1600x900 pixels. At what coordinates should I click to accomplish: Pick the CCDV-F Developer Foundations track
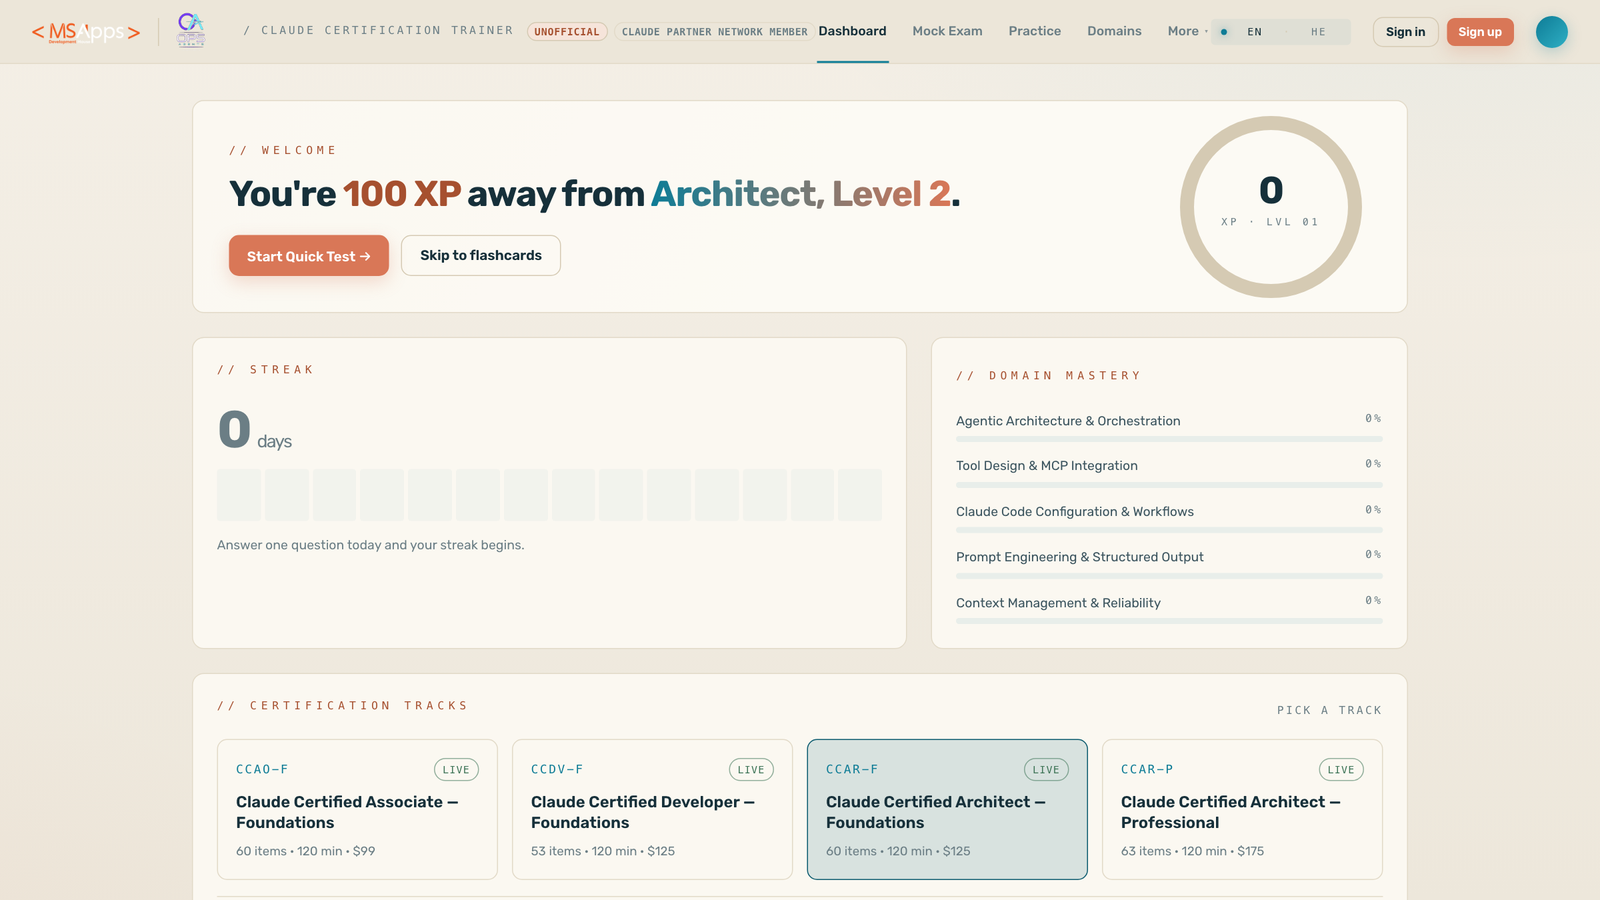[x=652, y=809]
